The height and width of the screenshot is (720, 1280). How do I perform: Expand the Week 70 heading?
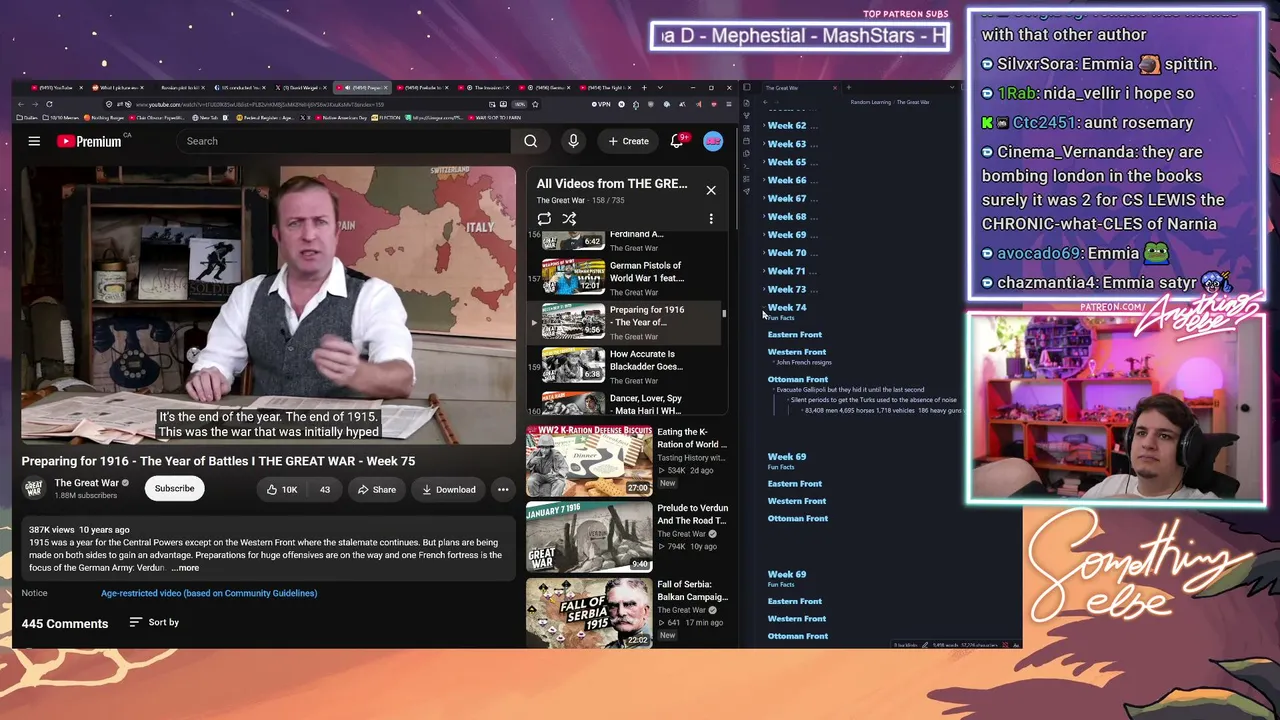click(x=764, y=253)
